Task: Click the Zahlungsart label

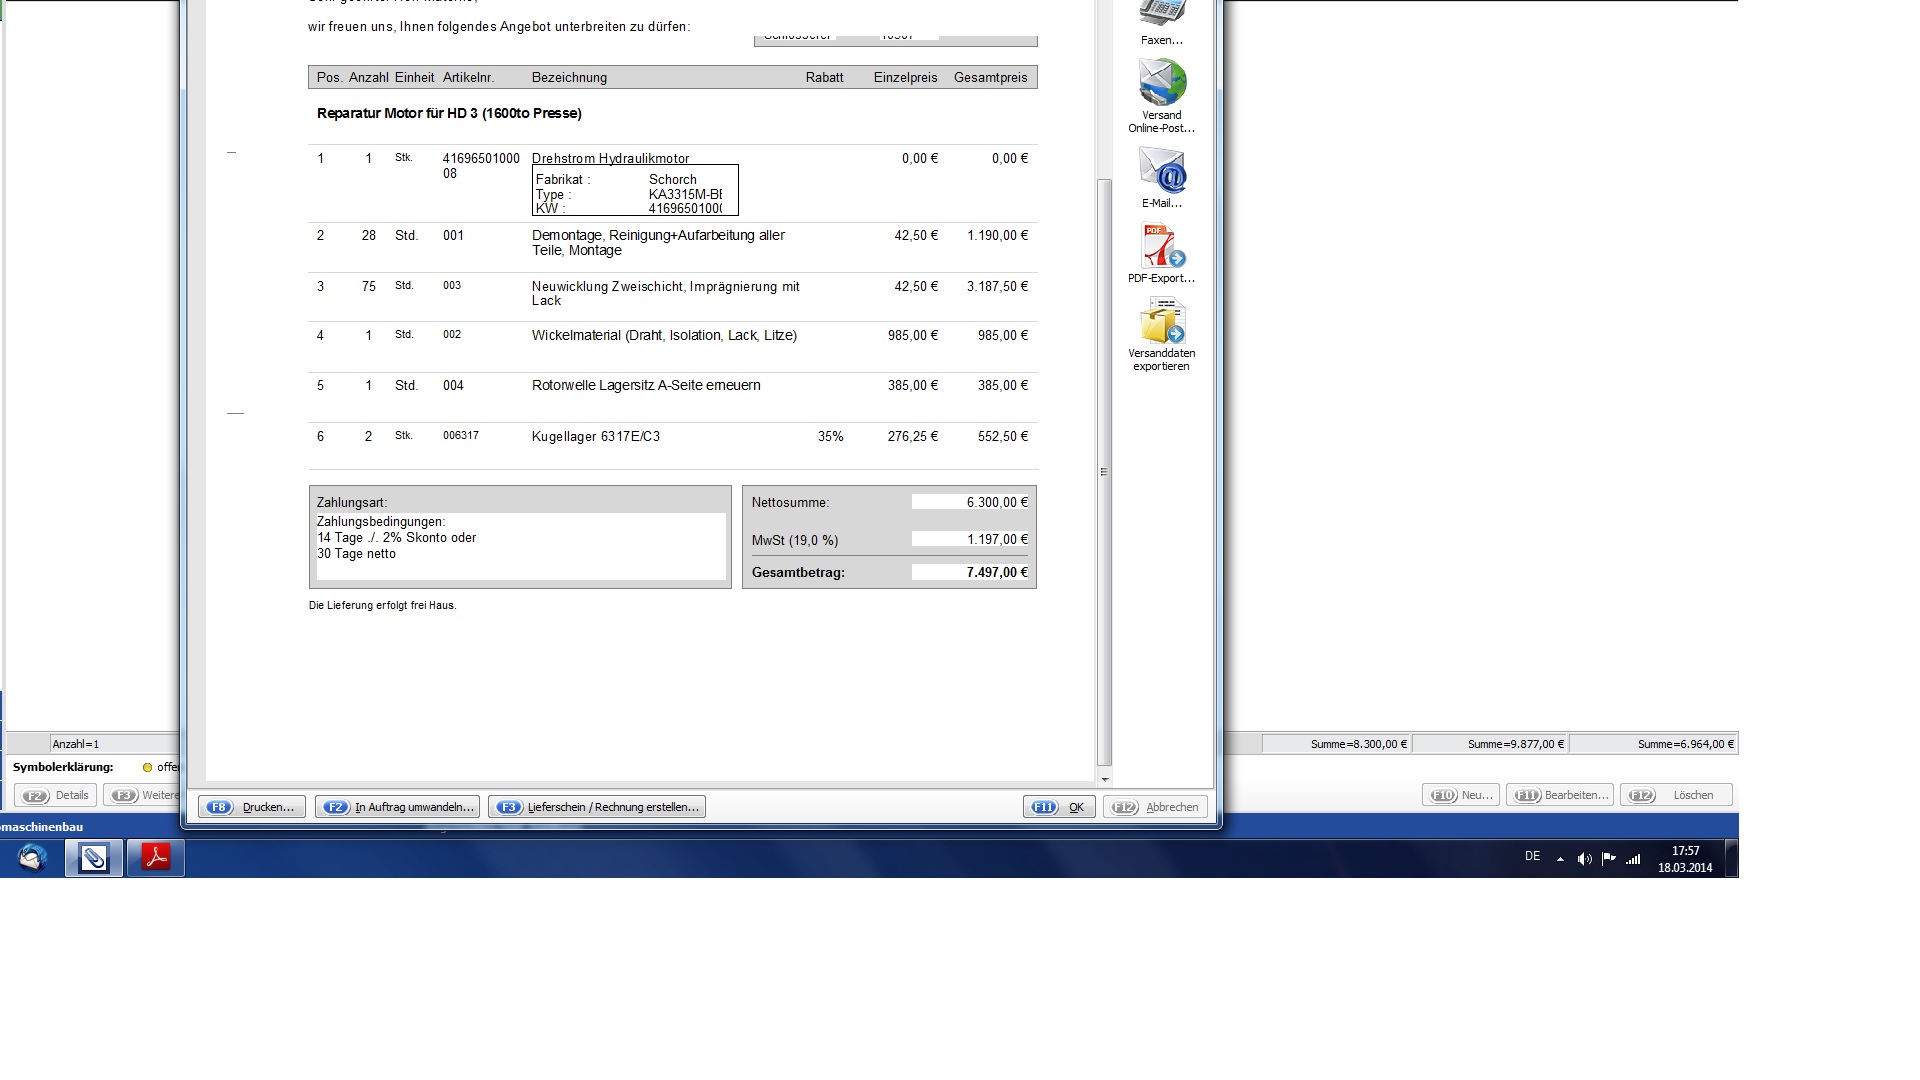Action: [x=352, y=503]
